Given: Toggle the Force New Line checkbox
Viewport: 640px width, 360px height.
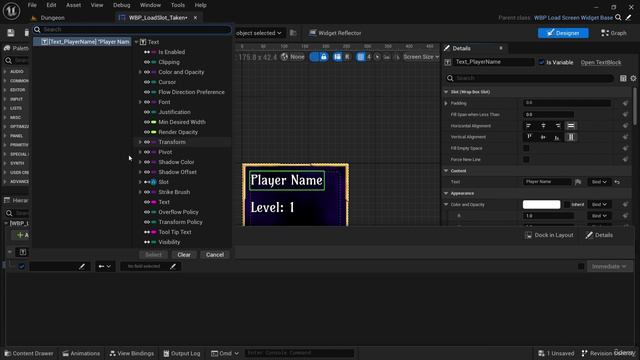Looking at the screenshot, I should pos(526,160).
